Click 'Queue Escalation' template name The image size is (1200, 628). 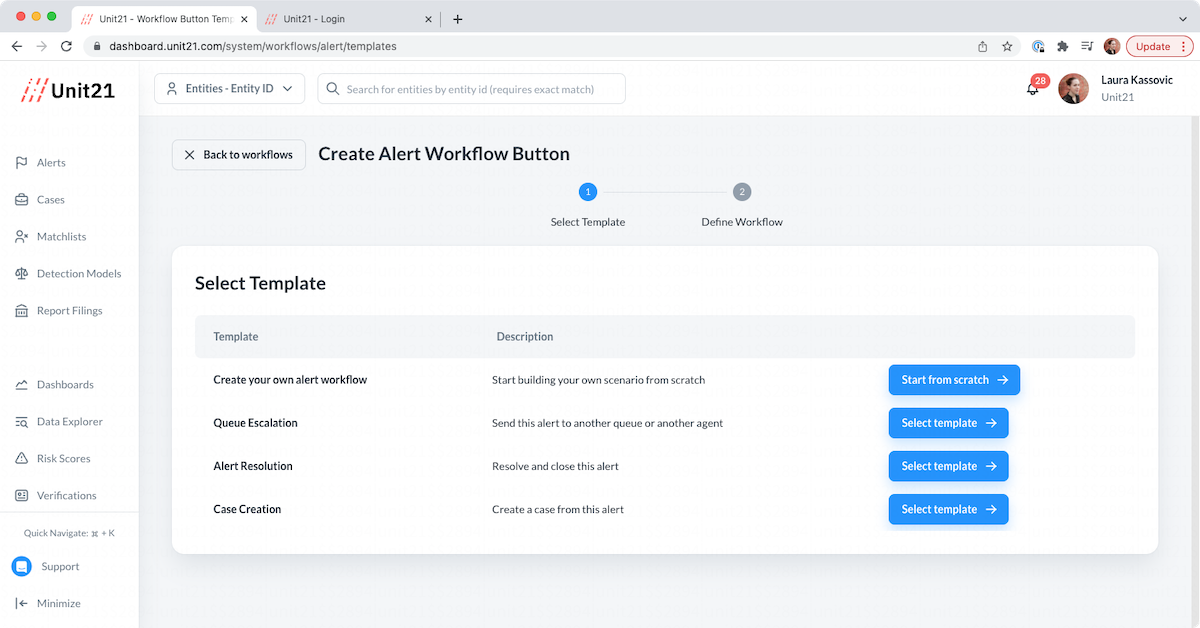pos(256,423)
